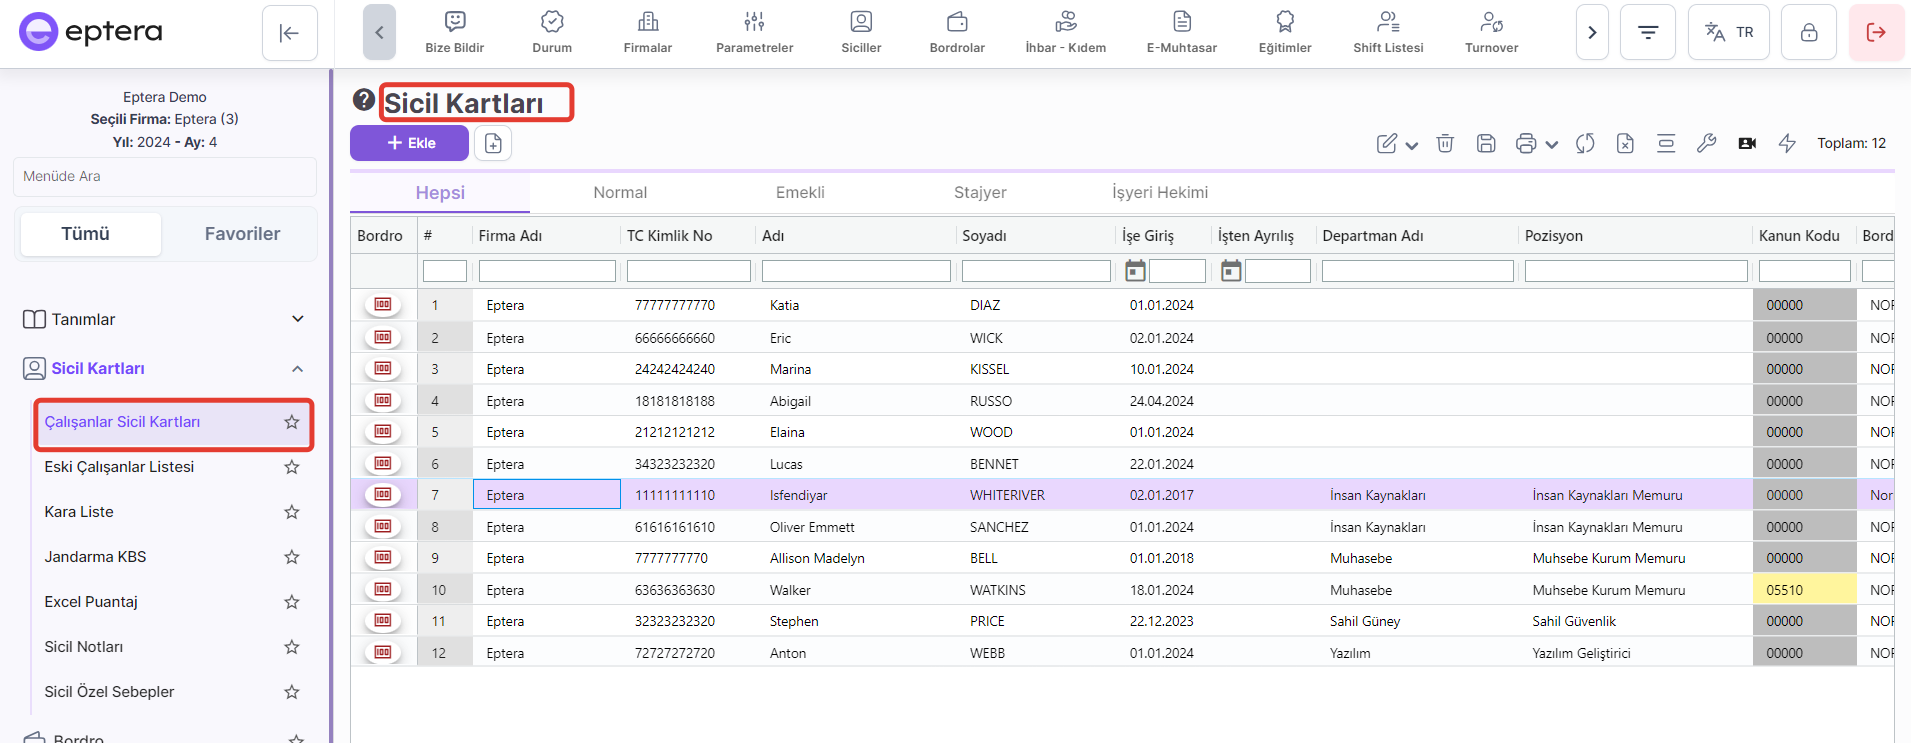This screenshot has height=743, width=1911.
Task: Open the Bordrolar top menu
Action: coord(957,32)
